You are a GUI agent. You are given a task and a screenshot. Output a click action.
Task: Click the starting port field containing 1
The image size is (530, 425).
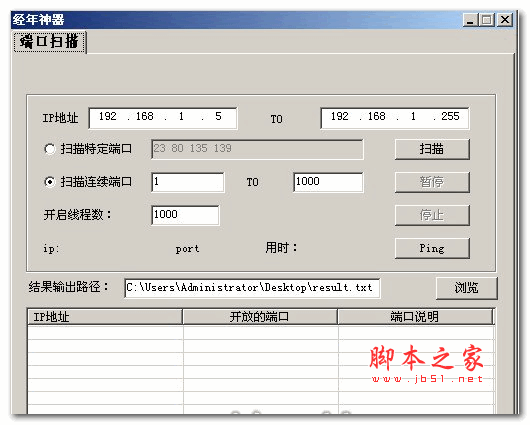tap(188, 182)
